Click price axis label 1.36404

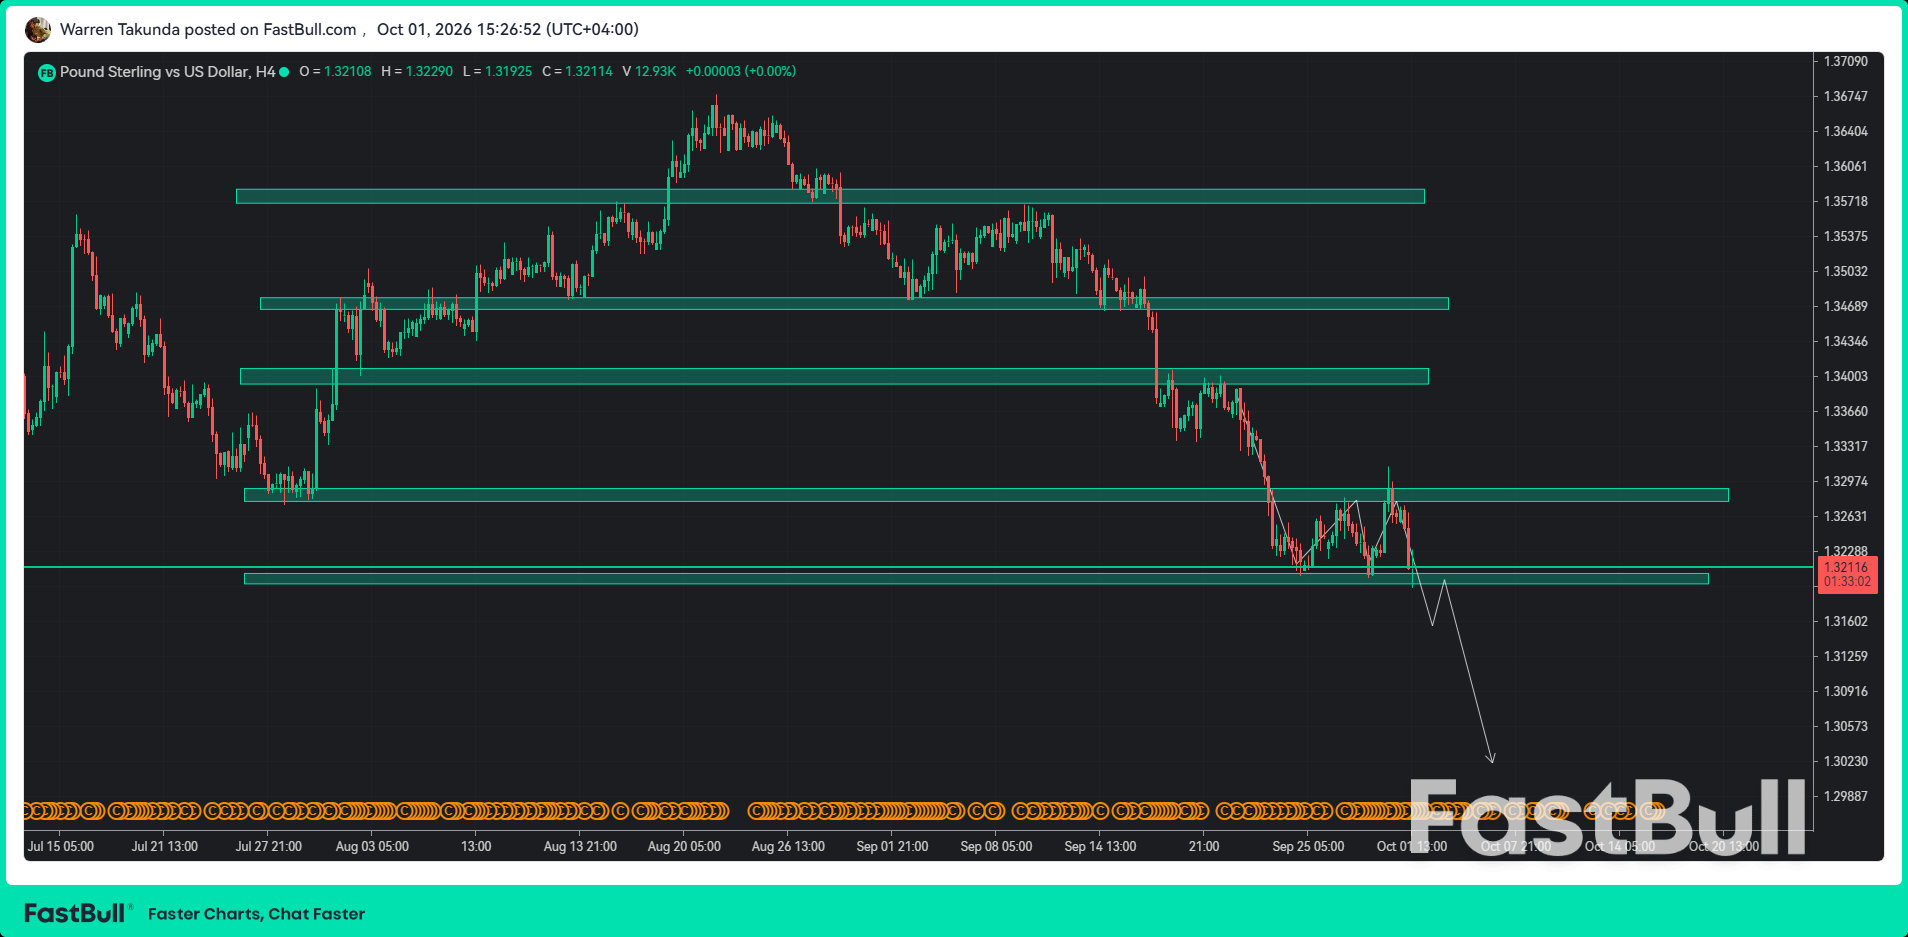[1846, 131]
